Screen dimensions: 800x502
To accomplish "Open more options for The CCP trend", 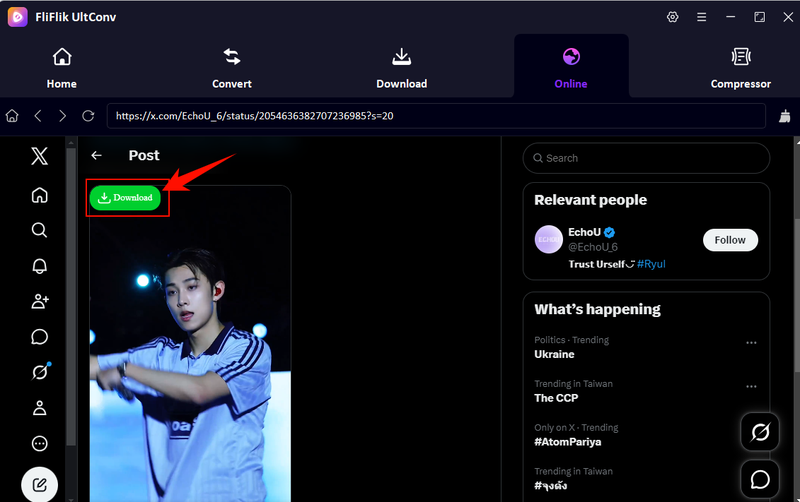I will click(751, 386).
